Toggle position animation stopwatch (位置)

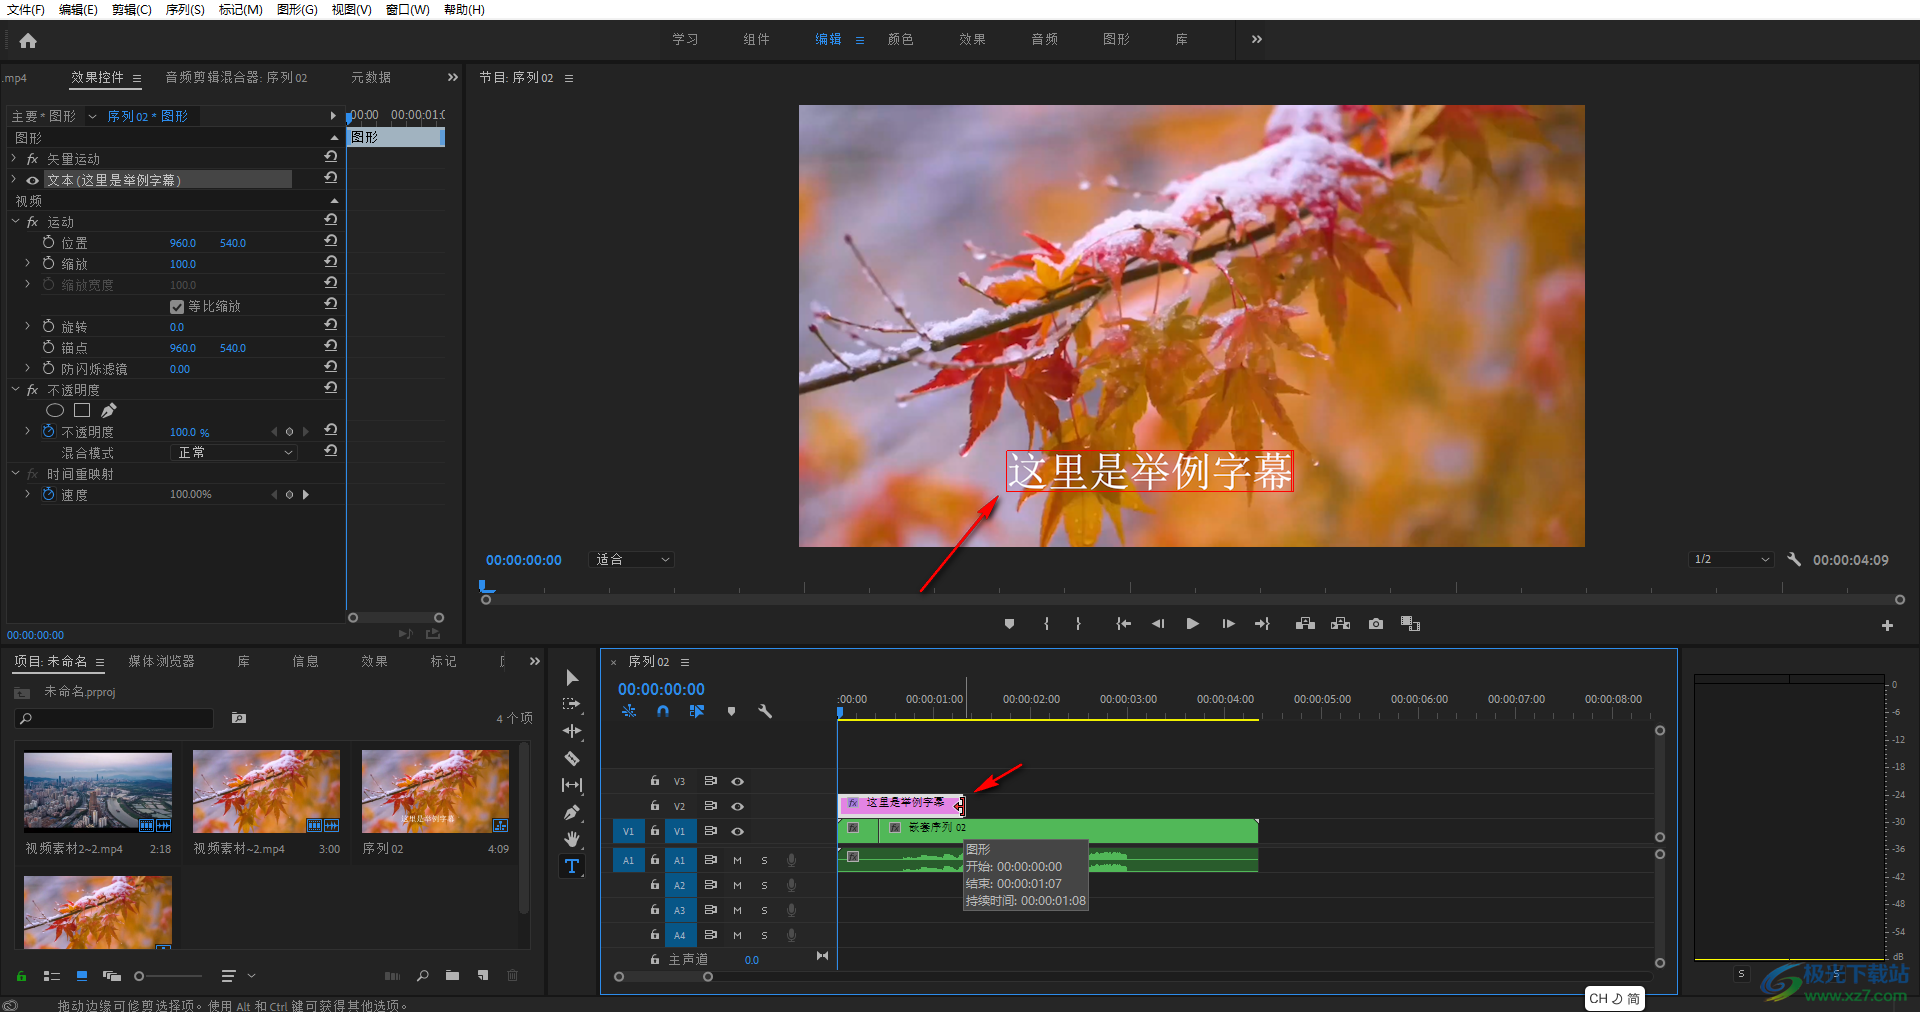click(49, 243)
